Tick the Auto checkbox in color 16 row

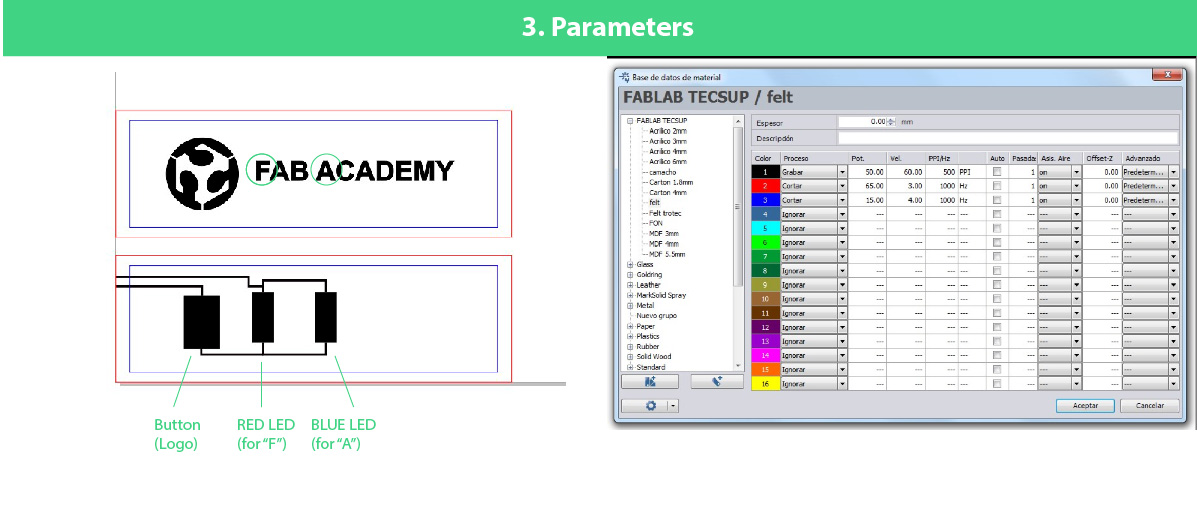click(996, 384)
